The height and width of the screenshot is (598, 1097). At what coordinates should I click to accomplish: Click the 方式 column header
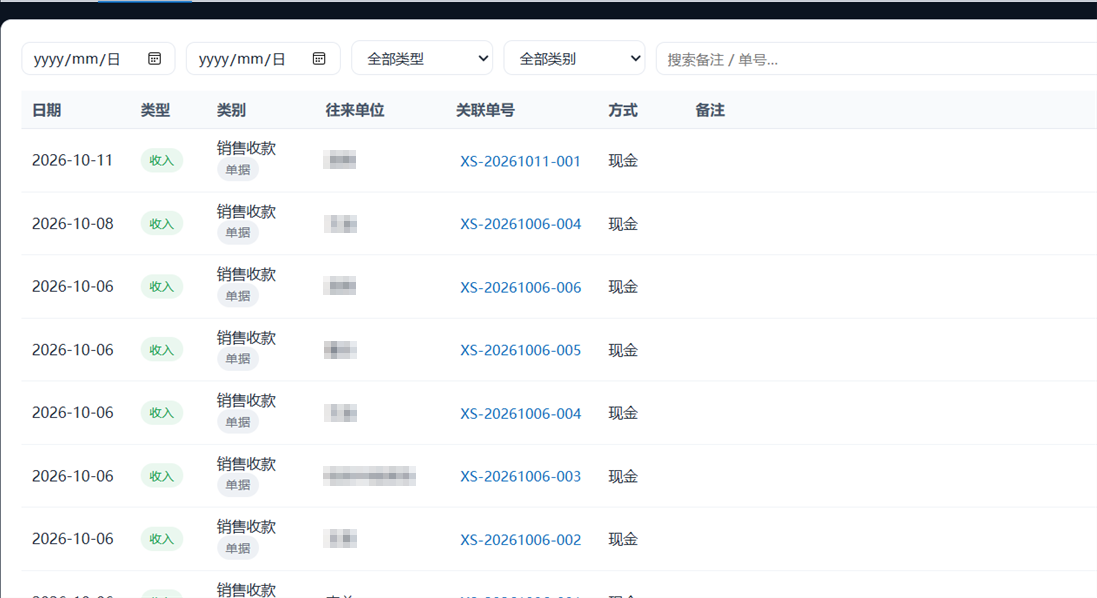coord(623,110)
